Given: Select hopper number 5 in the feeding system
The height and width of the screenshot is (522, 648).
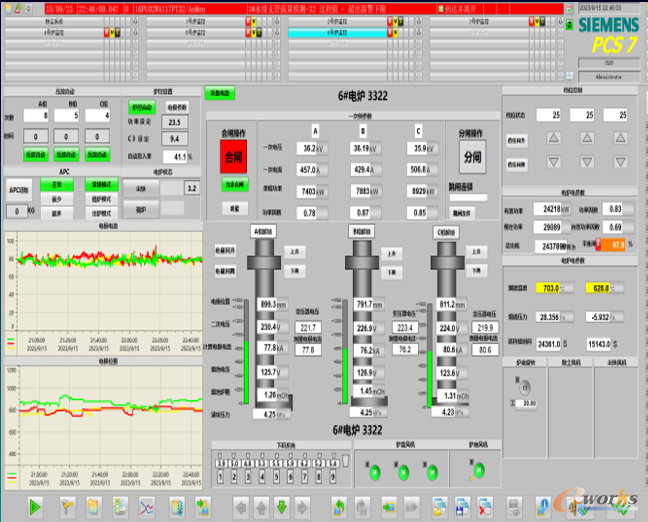Looking at the screenshot, I should tap(276, 477).
